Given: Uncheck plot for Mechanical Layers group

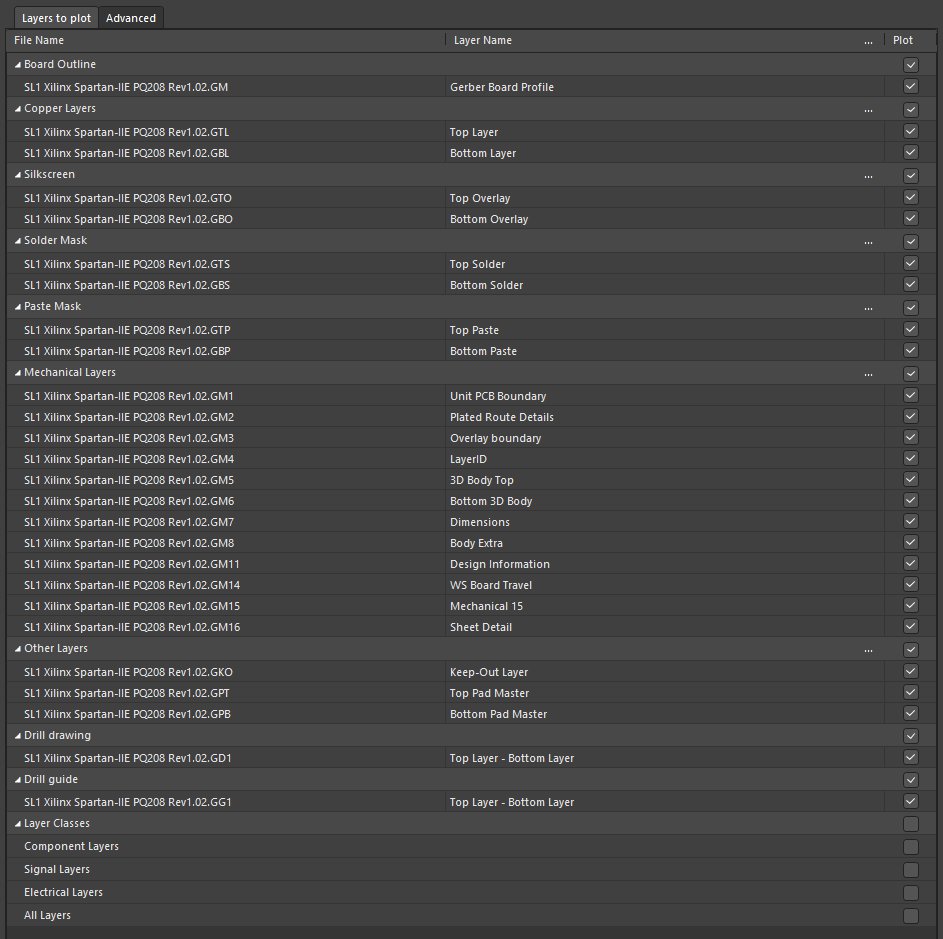Looking at the screenshot, I should 911,374.
